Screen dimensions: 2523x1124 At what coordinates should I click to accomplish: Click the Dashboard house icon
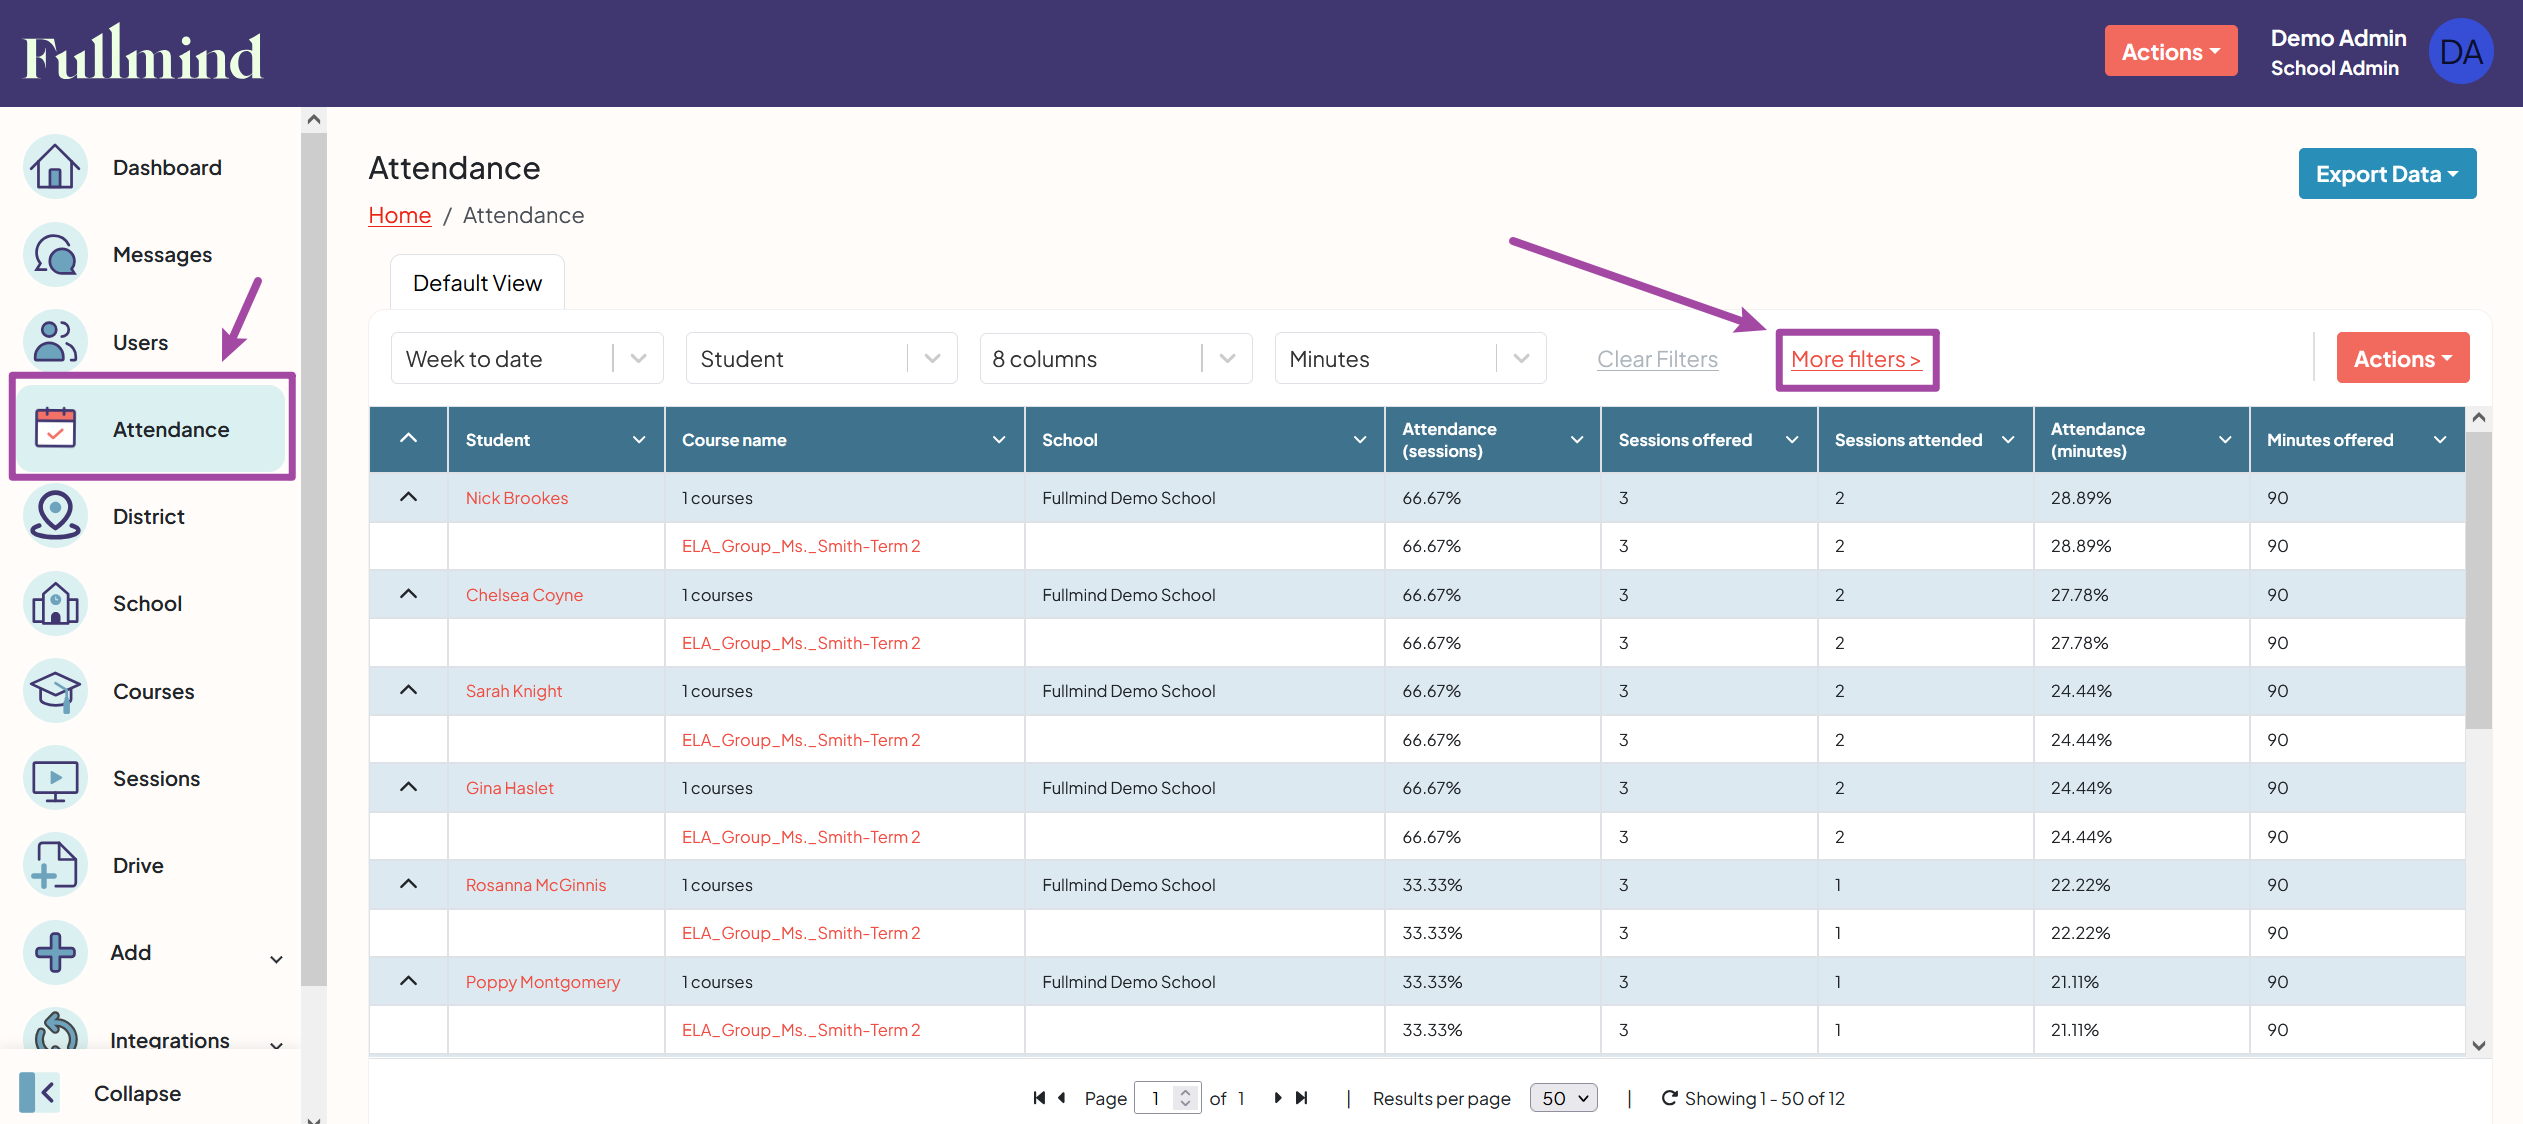[55, 167]
